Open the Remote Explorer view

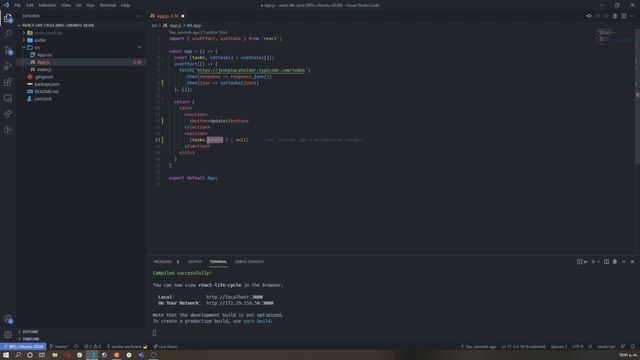pos(8,98)
